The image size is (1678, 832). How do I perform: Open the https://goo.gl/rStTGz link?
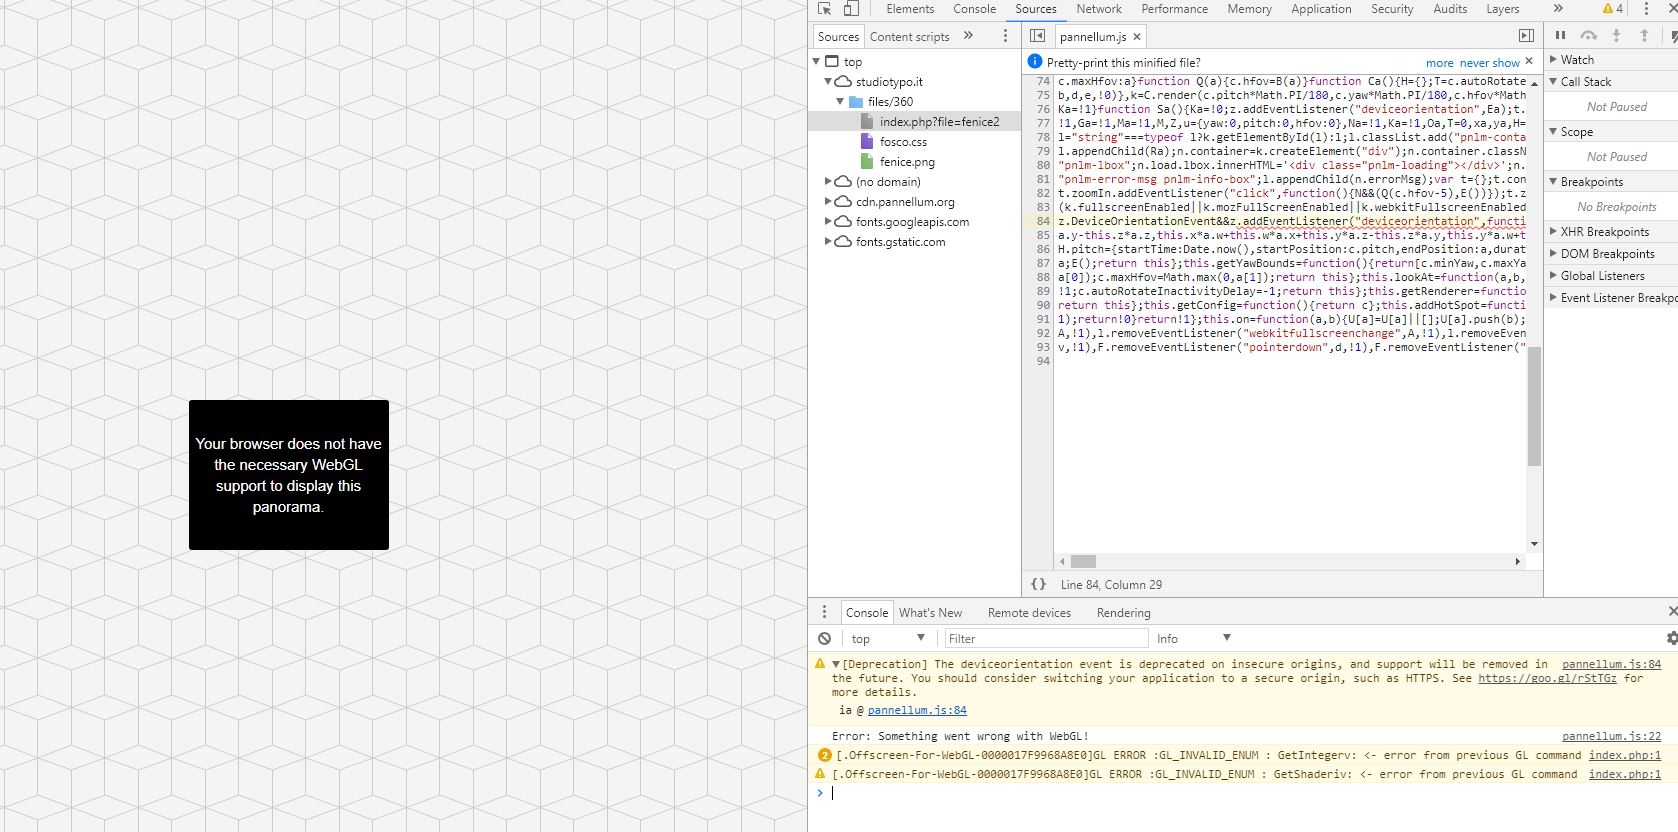pos(1547,678)
